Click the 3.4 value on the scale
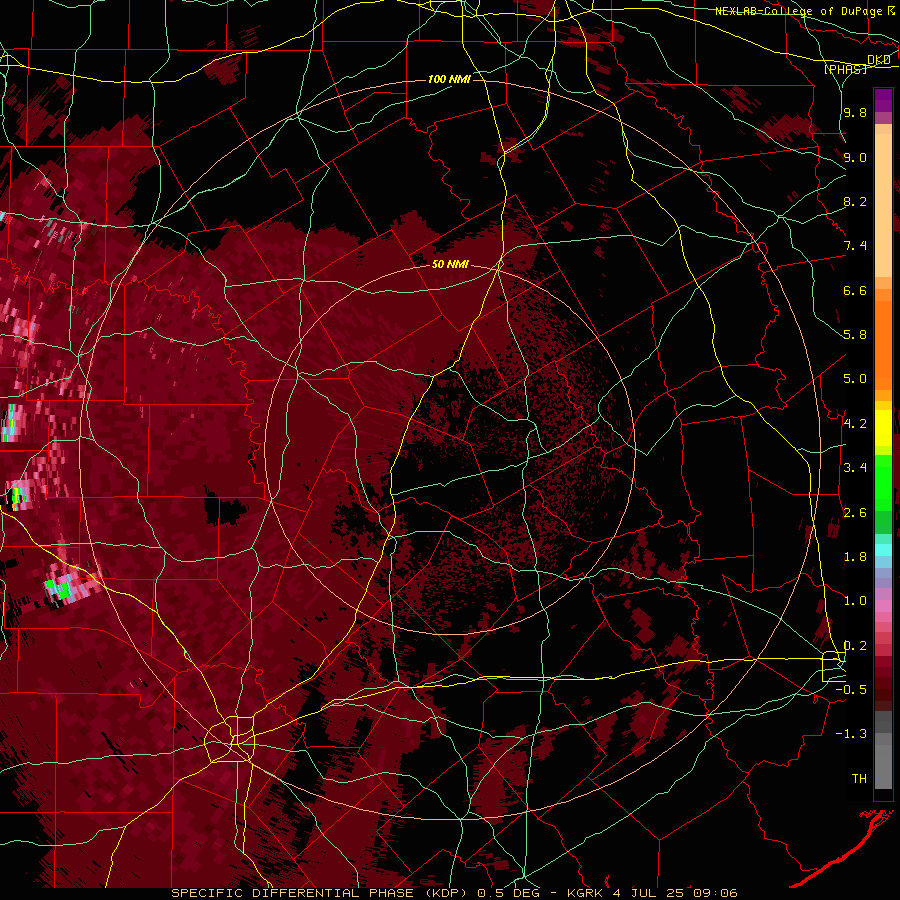The height and width of the screenshot is (900, 900). point(855,468)
